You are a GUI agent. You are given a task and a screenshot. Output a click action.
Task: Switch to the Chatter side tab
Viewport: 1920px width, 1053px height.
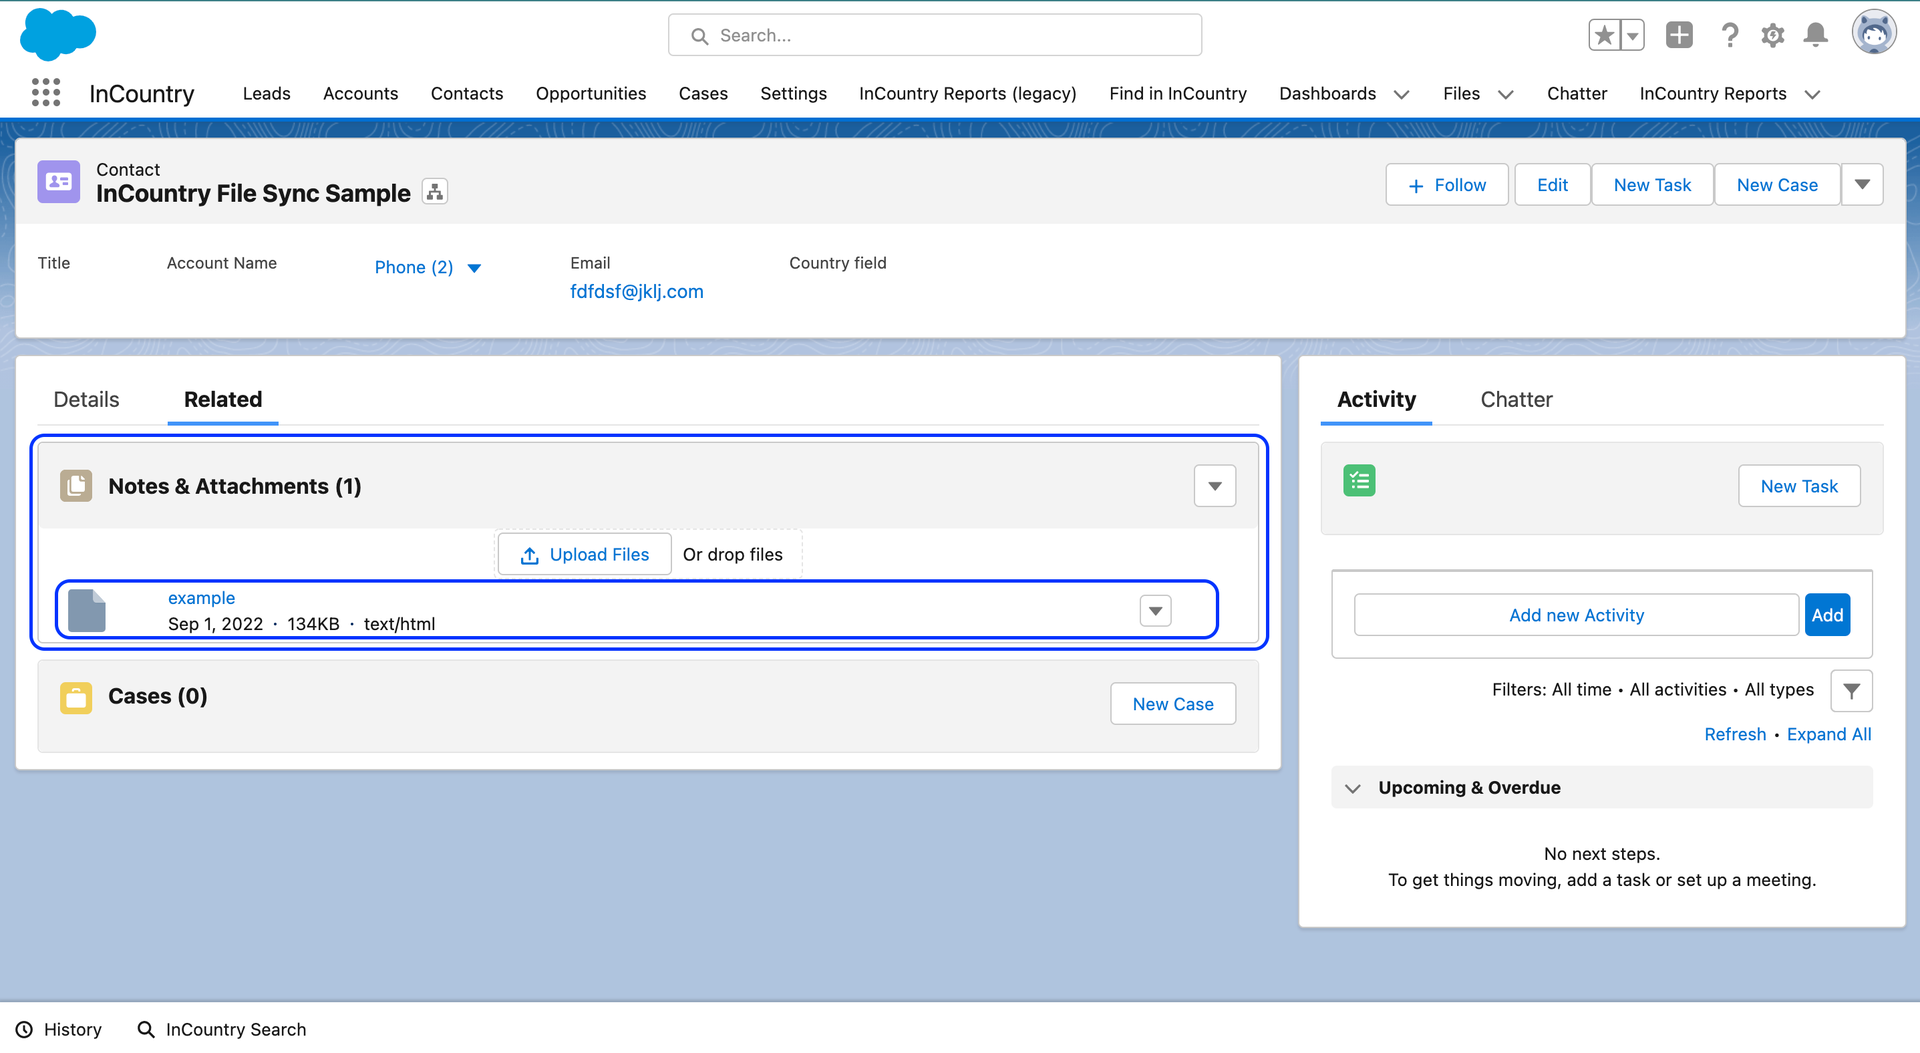(1517, 399)
